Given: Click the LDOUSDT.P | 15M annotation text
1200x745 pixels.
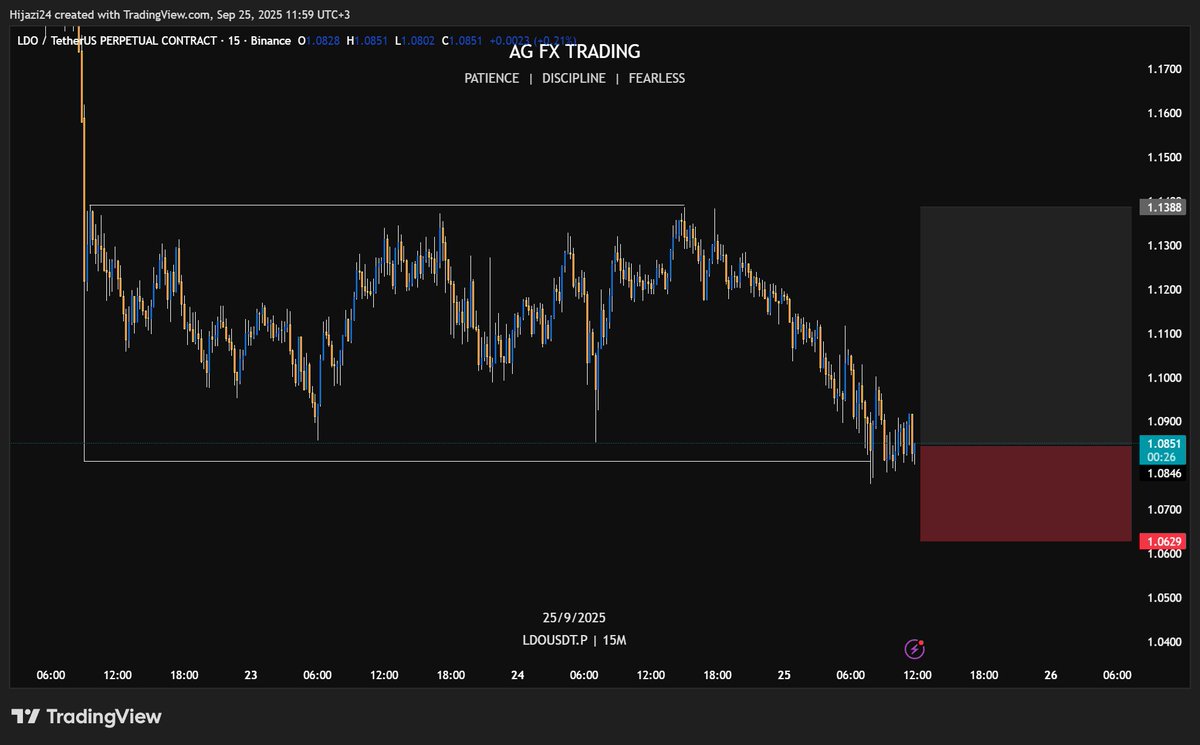Looking at the screenshot, I should (x=574, y=640).
